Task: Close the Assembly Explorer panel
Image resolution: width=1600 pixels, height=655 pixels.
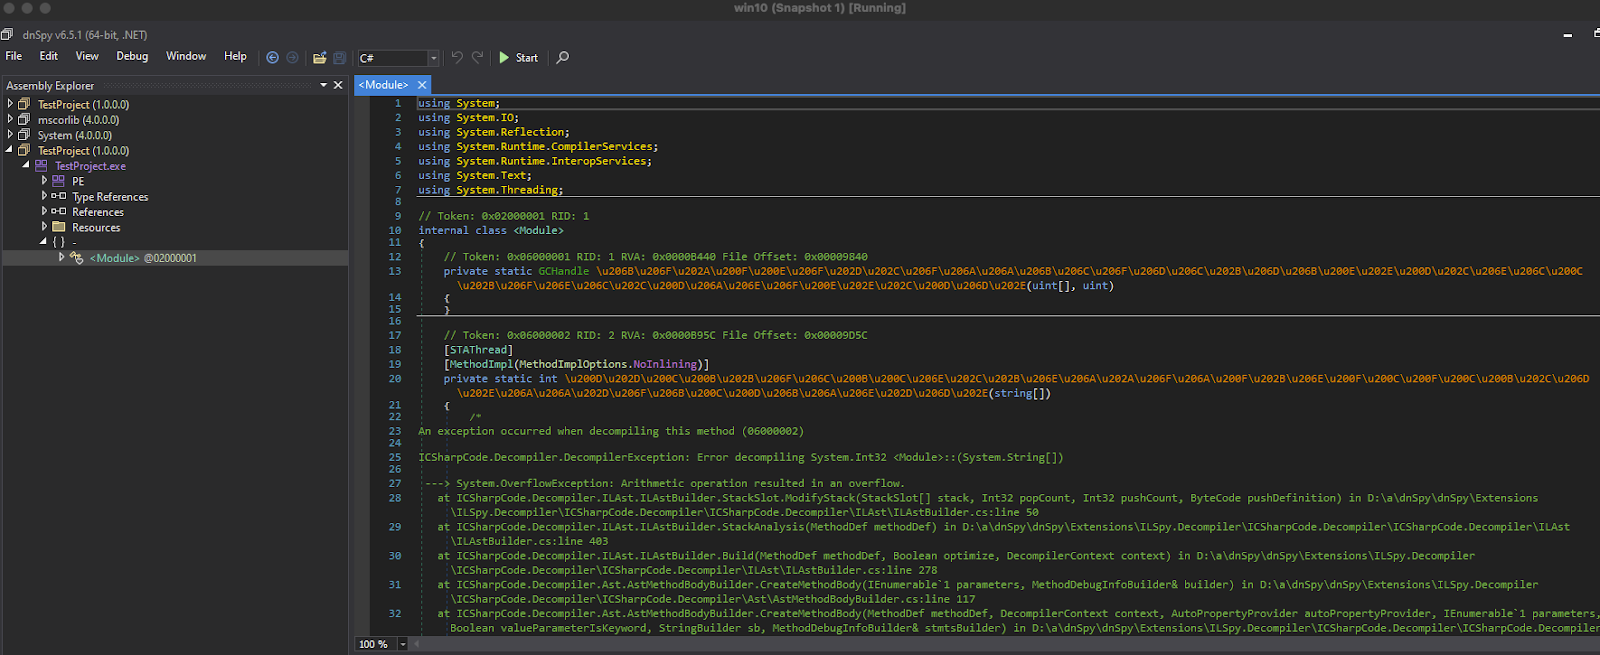Action: (338, 85)
